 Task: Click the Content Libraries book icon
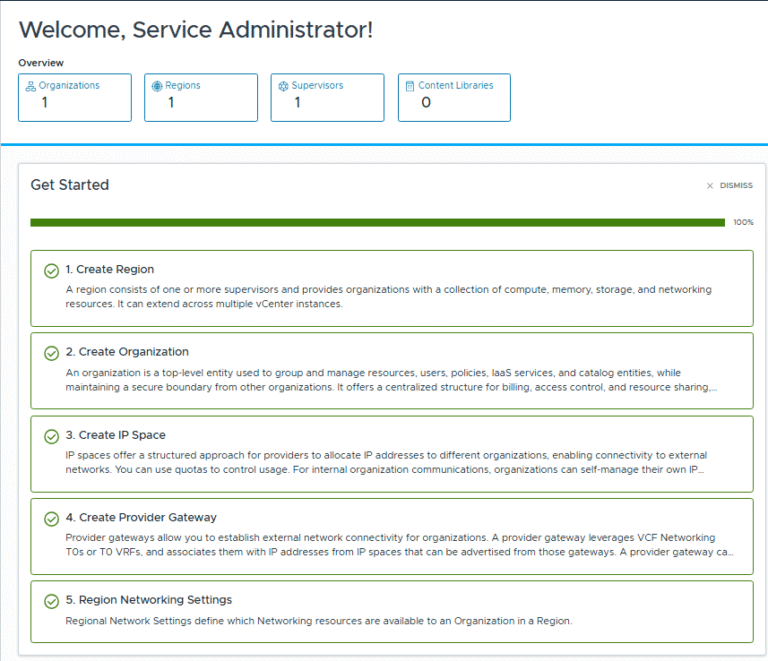click(x=410, y=86)
